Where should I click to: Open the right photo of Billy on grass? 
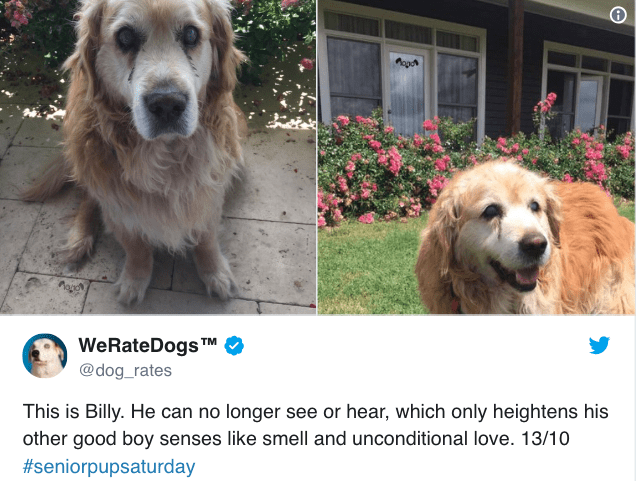tap(477, 157)
